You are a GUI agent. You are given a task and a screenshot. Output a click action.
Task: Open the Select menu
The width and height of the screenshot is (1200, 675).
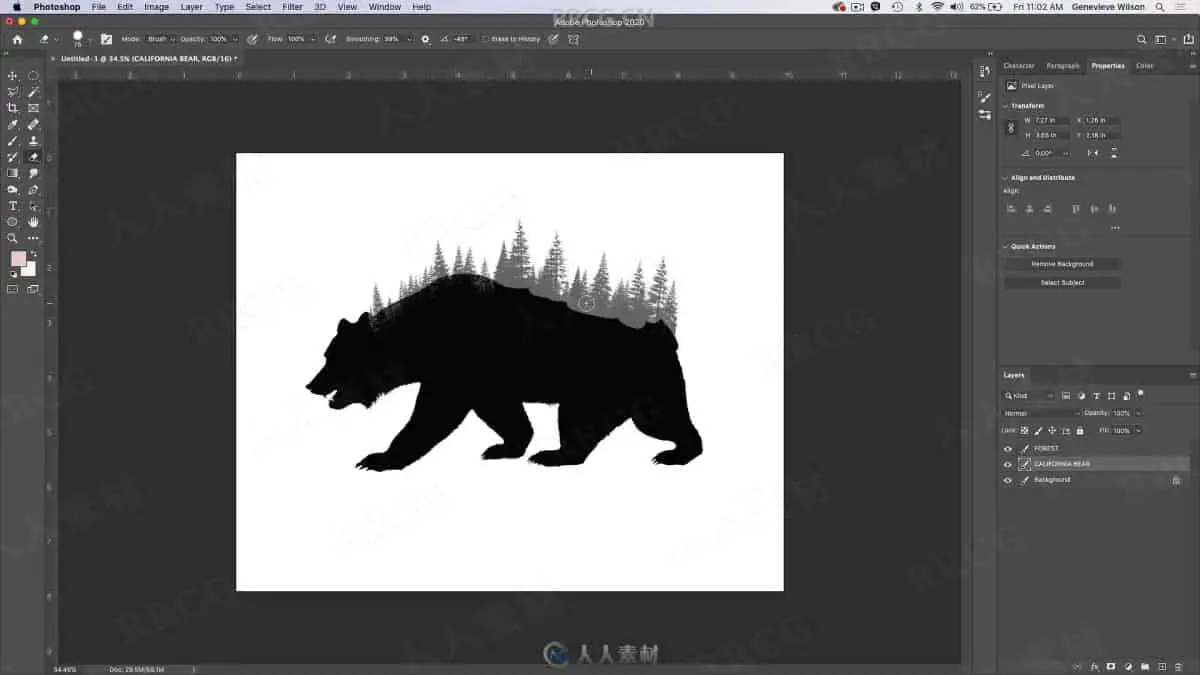tap(258, 7)
